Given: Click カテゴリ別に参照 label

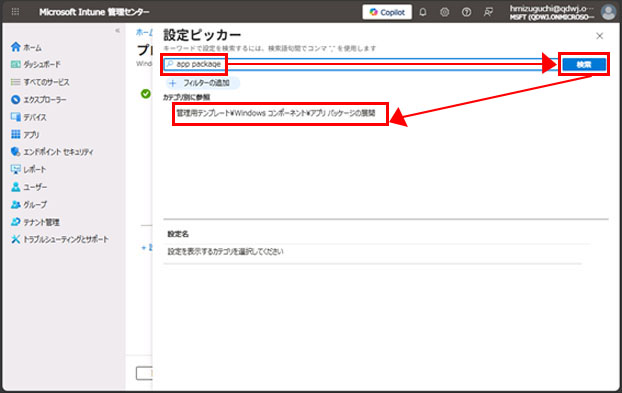Looking at the screenshot, I should point(186,97).
